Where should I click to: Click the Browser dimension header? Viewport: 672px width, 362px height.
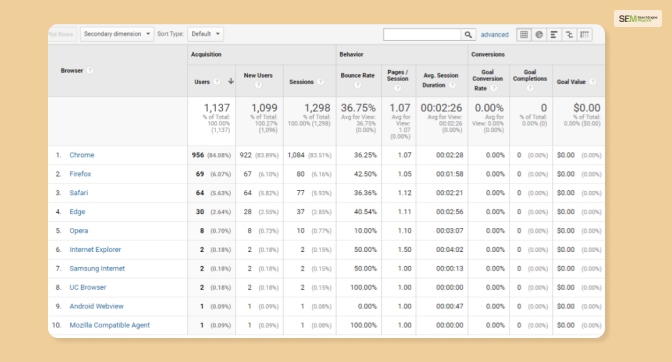click(x=72, y=70)
